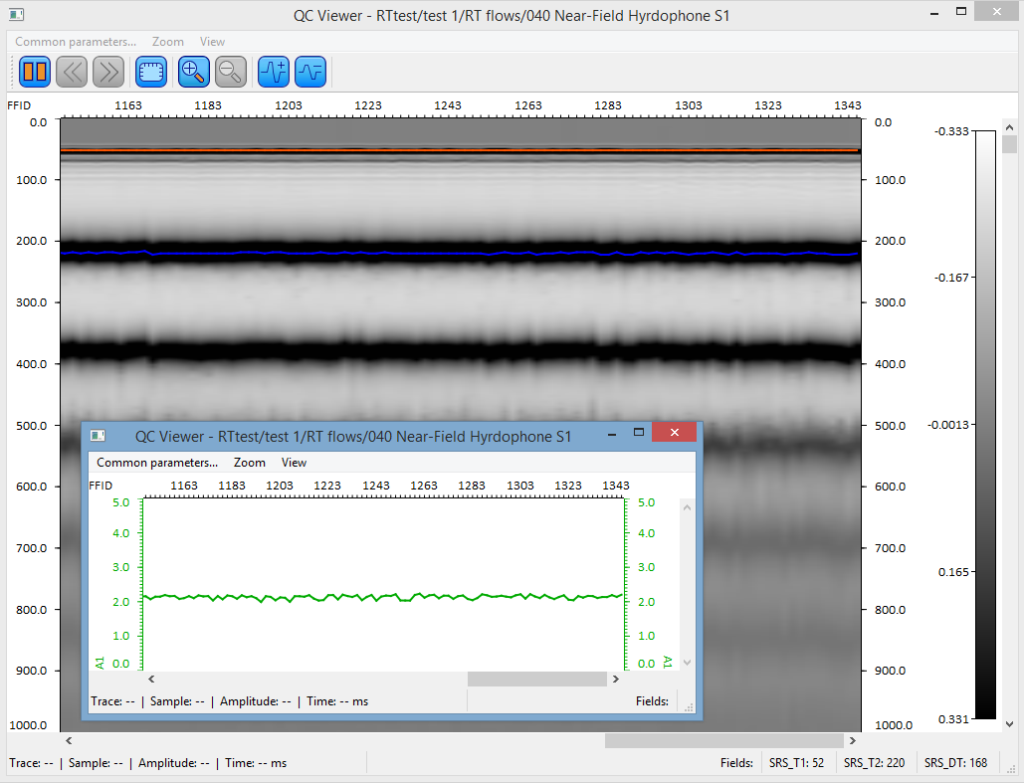Open the Zoom menu in the main viewer

(x=167, y=41)
